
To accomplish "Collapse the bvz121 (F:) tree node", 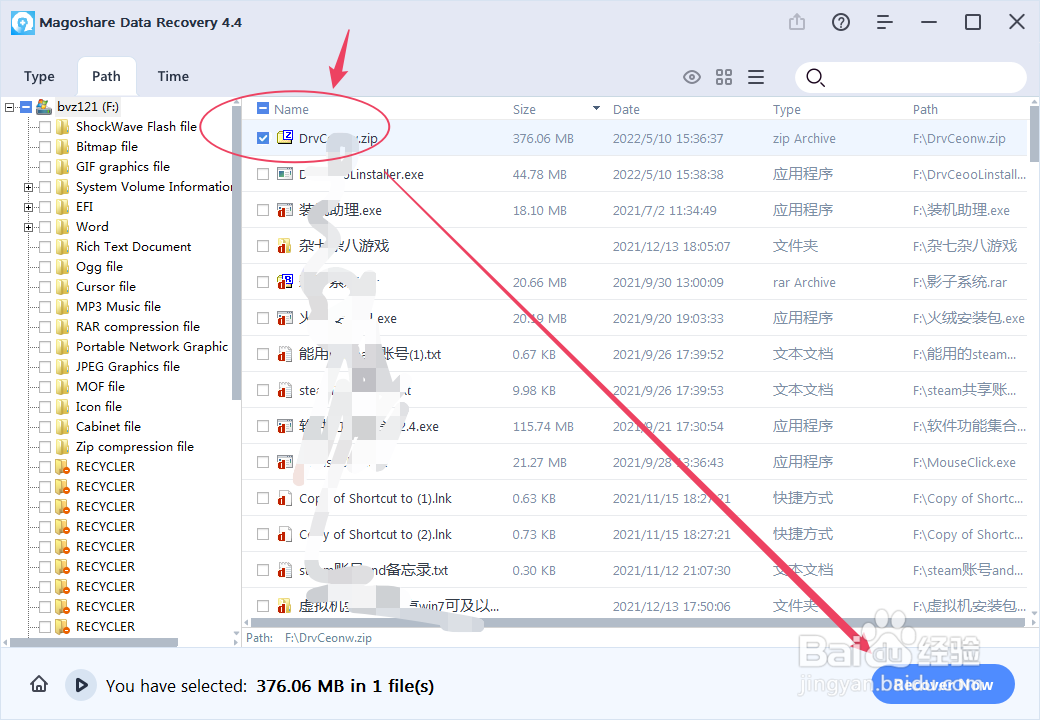I will pyautogui.click(x=9, y=107).
